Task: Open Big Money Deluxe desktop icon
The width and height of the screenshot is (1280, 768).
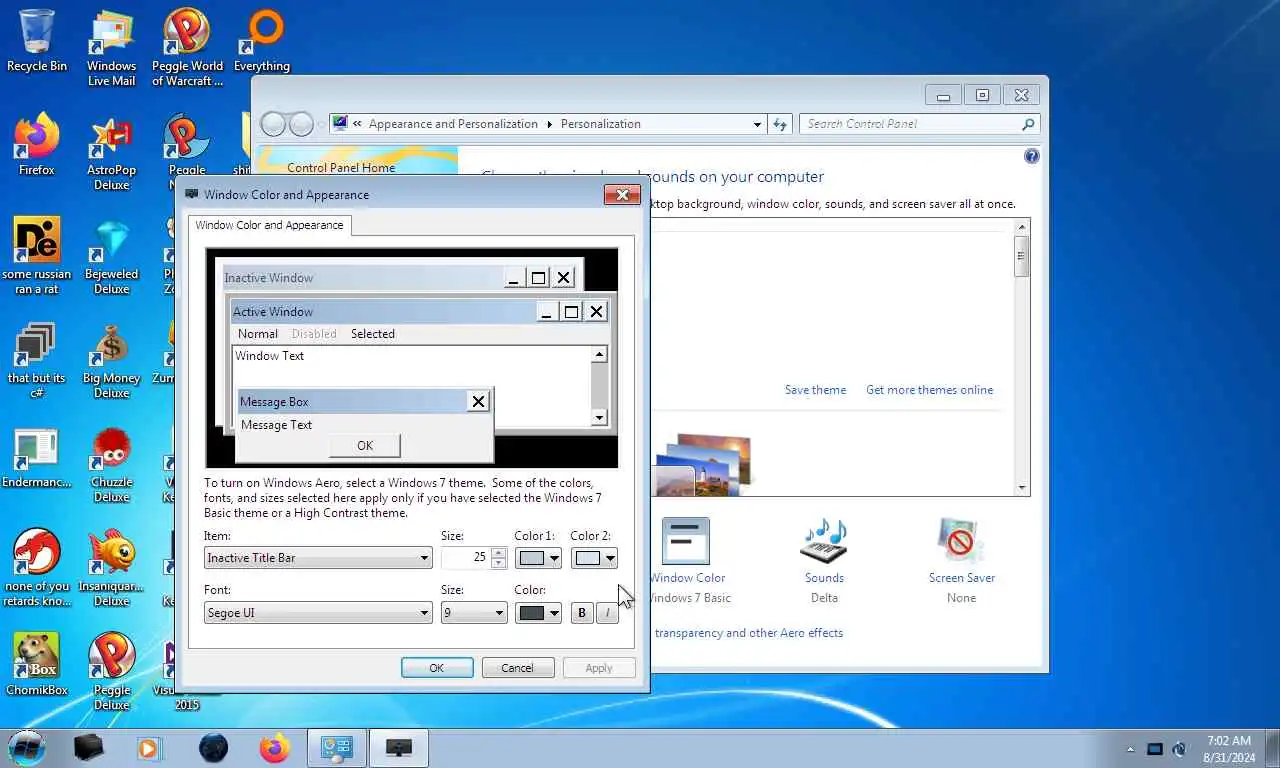Action: coord(111,360)
